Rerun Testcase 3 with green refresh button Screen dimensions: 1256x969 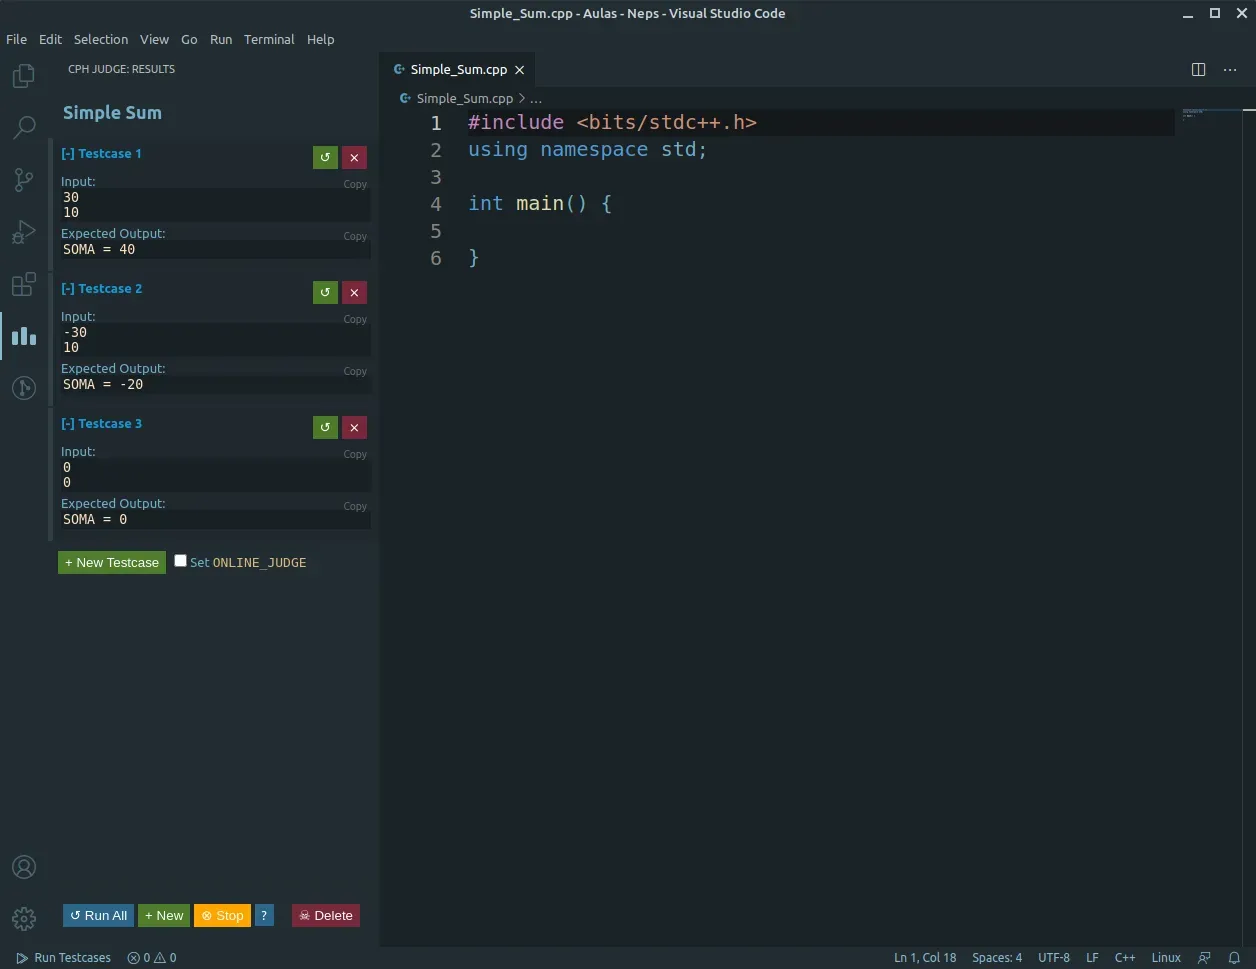click(x=325, y=427)
